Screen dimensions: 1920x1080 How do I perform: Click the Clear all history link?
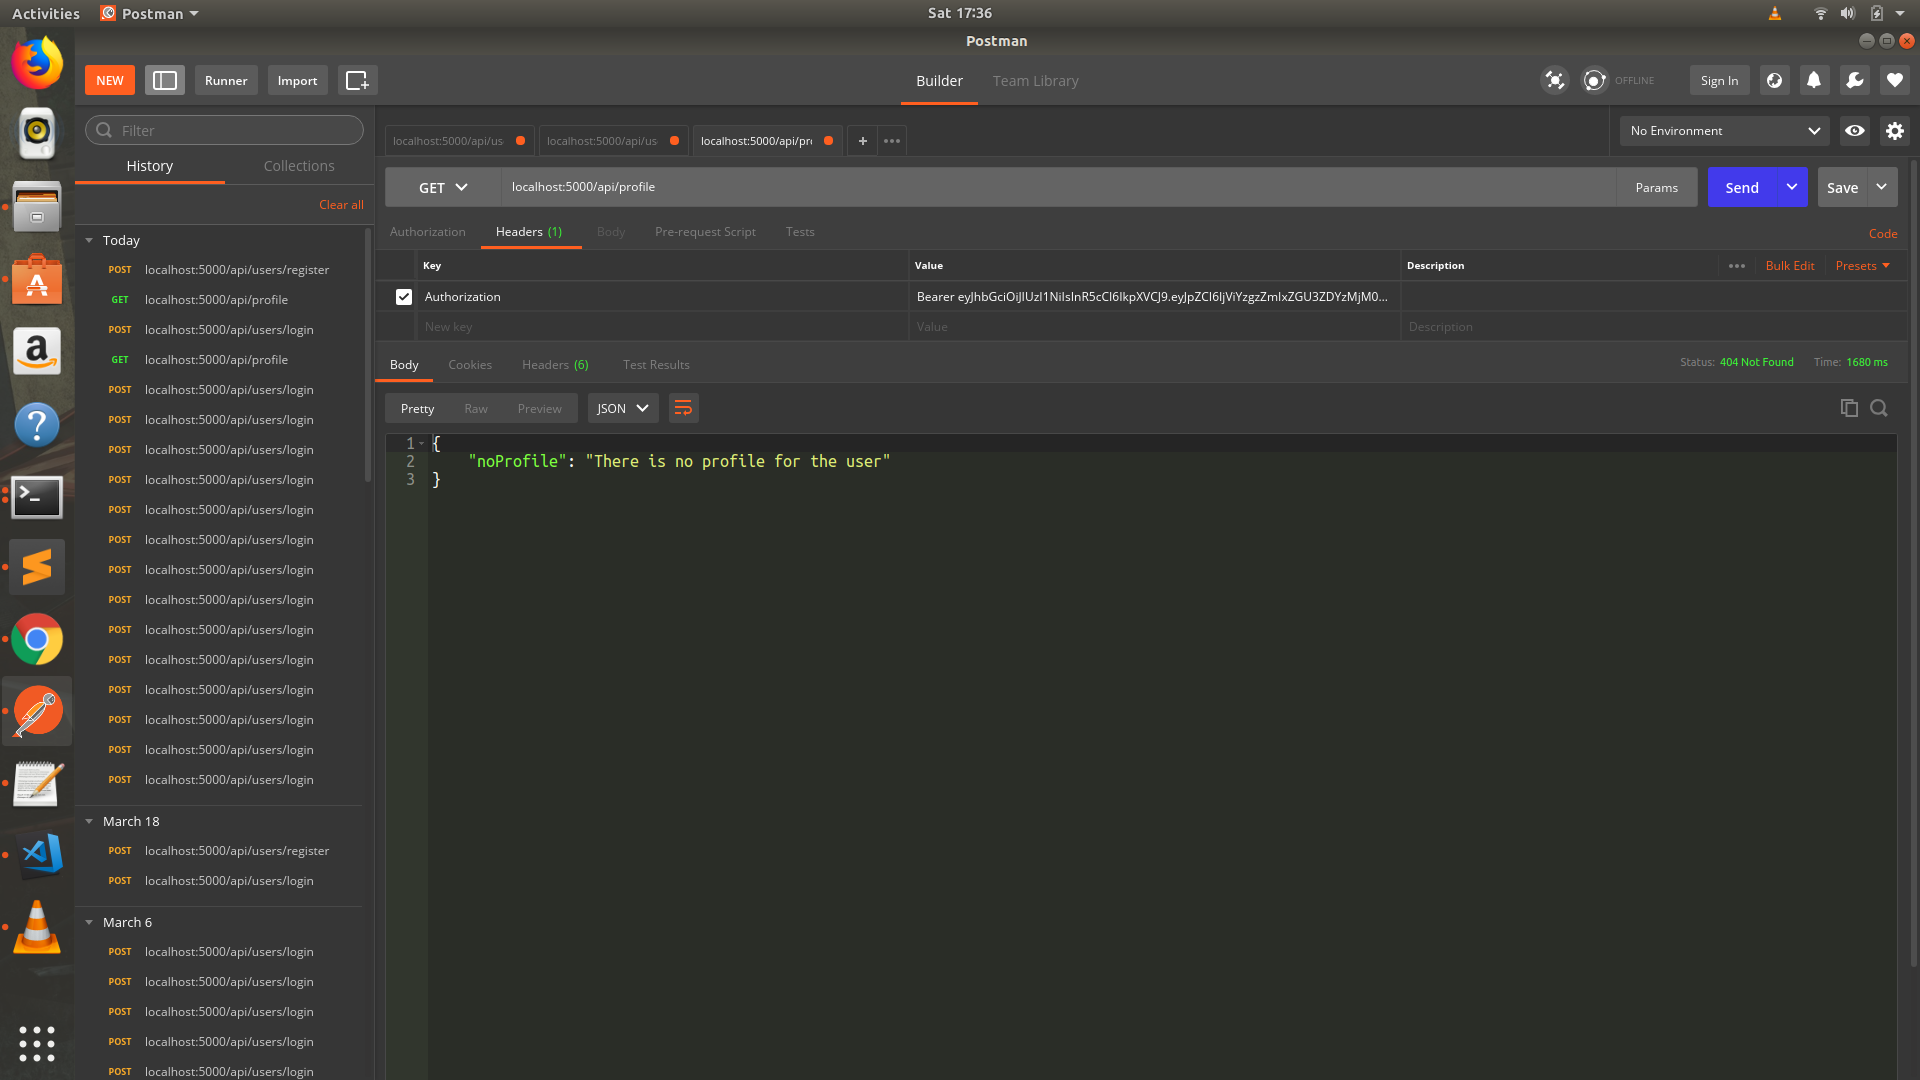(x=340, y=204)
